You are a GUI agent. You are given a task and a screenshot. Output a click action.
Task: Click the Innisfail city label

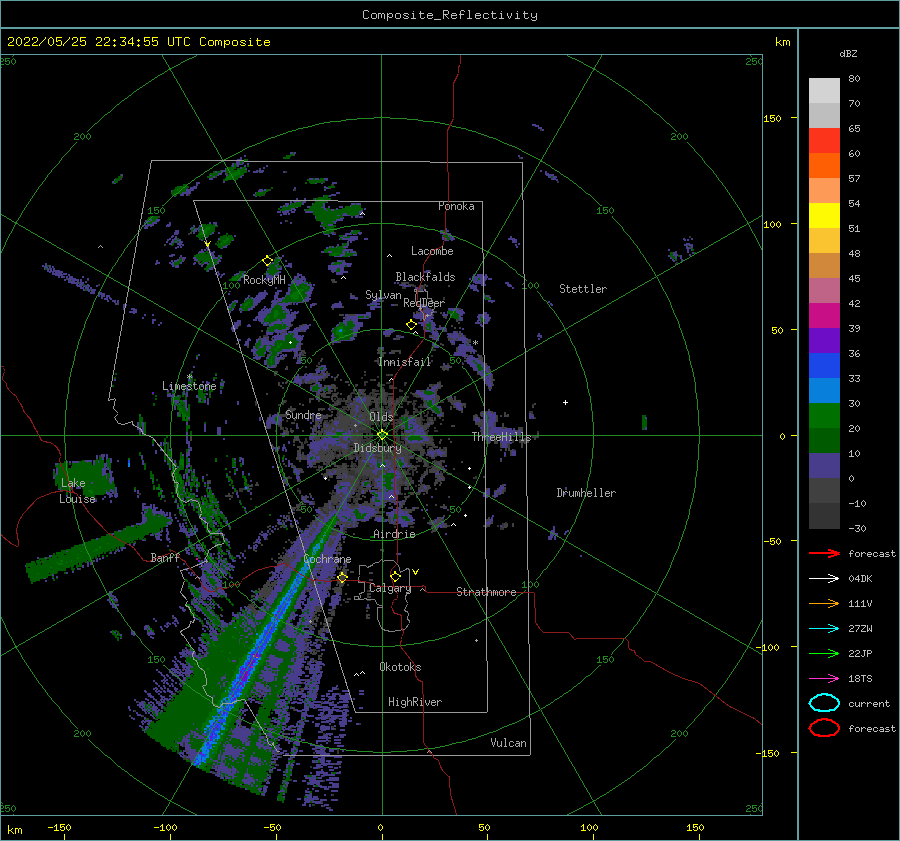click(404, 362)
